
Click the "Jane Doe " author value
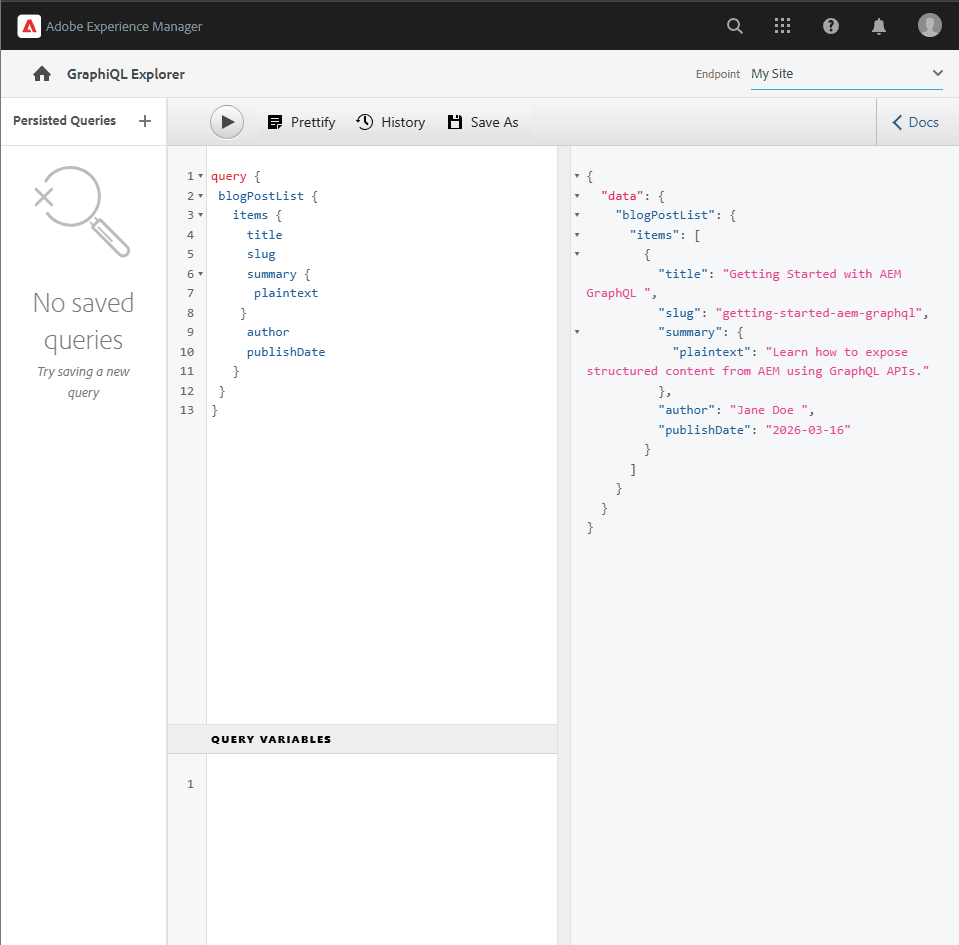pyautogui.click(x=769, y=410)
